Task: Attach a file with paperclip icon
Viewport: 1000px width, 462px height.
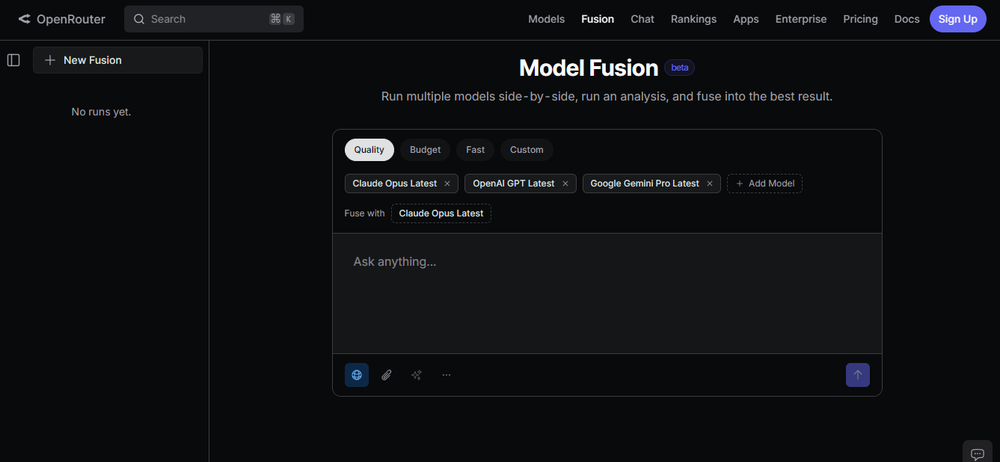Action: [386, 375]
